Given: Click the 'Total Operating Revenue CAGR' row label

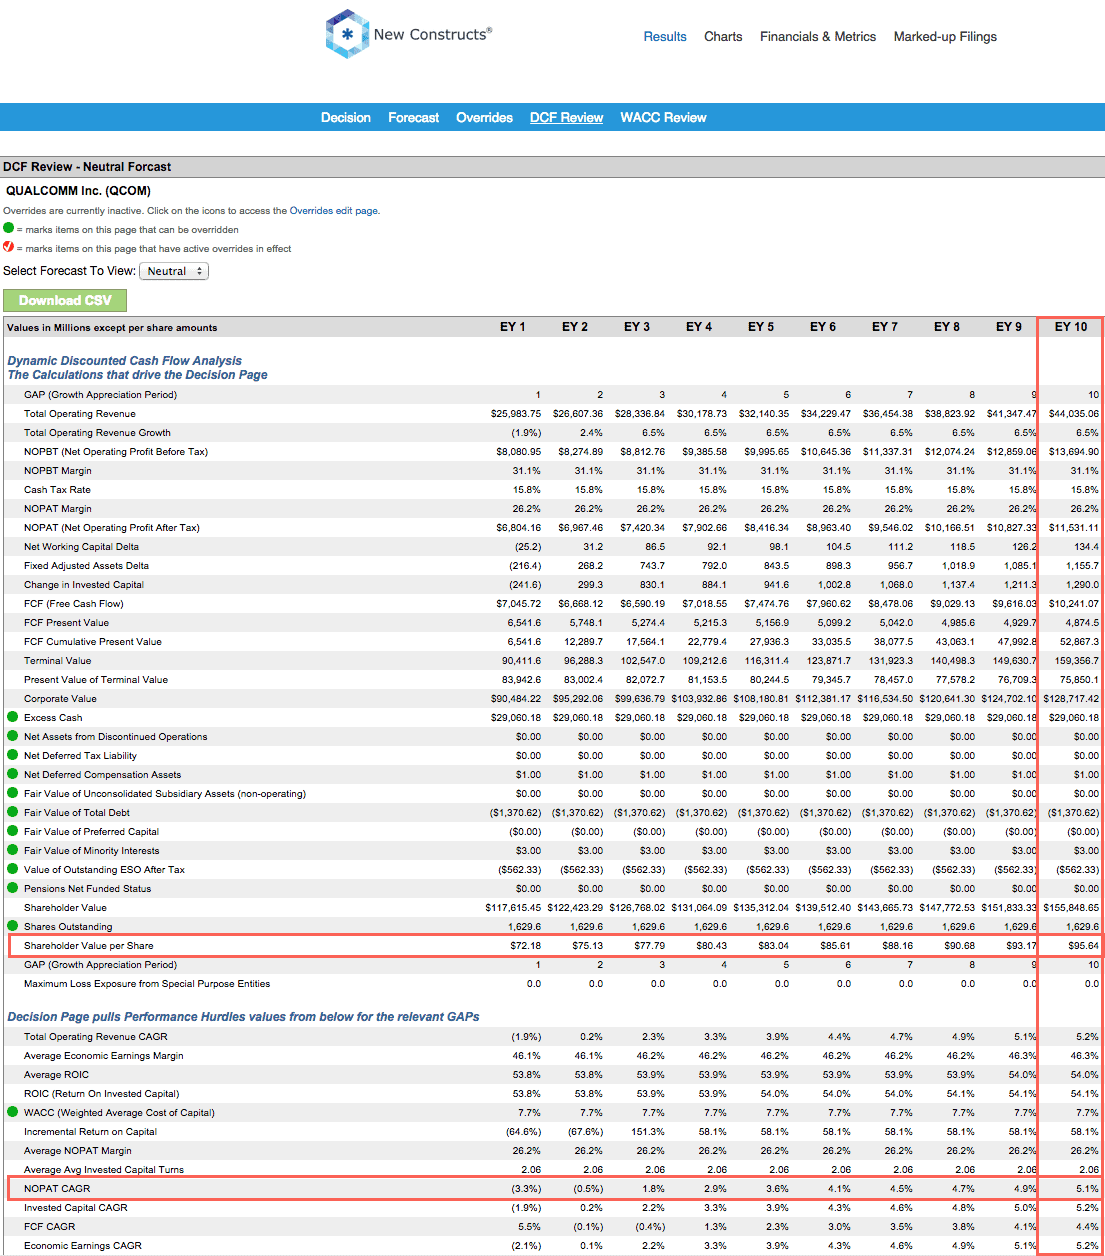Looking at the screenshot, I should (x=96, y=1037).
